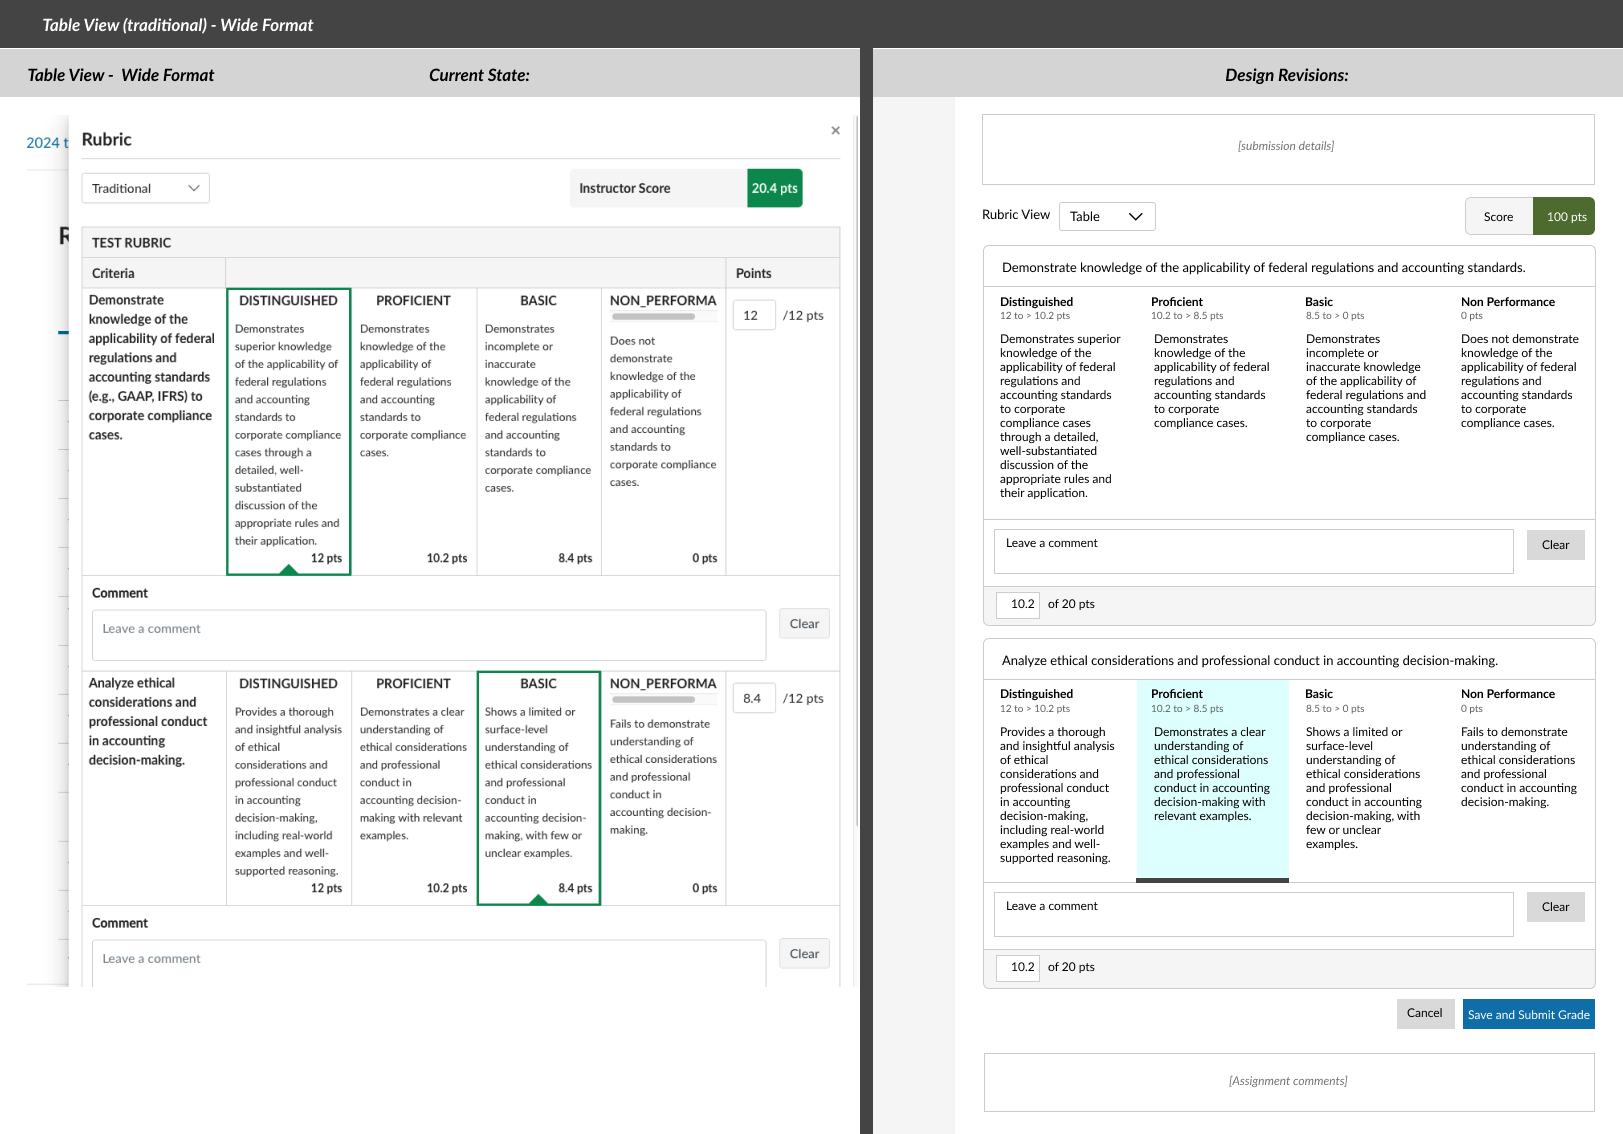Switch to the Score view button
1623x1134 pixels.
(x=1497, y=216)
